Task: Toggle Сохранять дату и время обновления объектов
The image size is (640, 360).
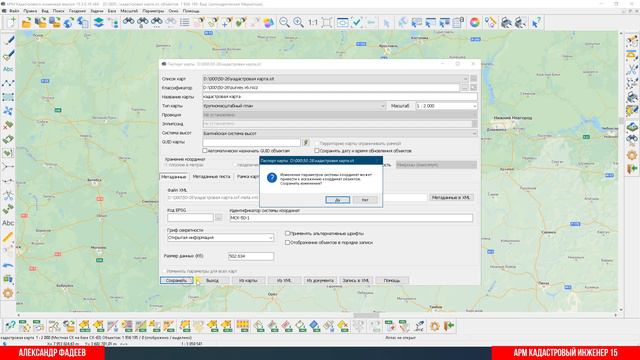Action: (x=316, y=151)
